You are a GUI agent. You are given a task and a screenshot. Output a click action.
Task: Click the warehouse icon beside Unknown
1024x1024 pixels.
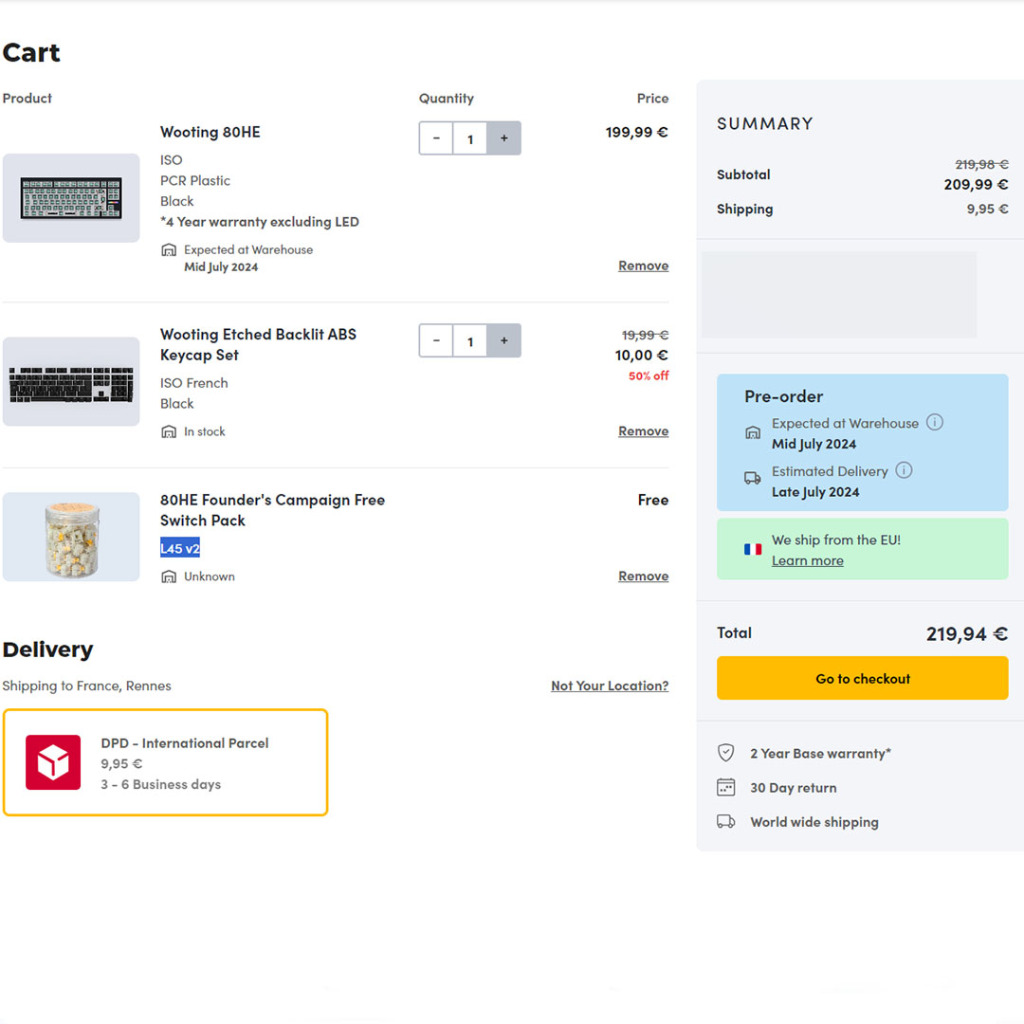pos(168,576)
